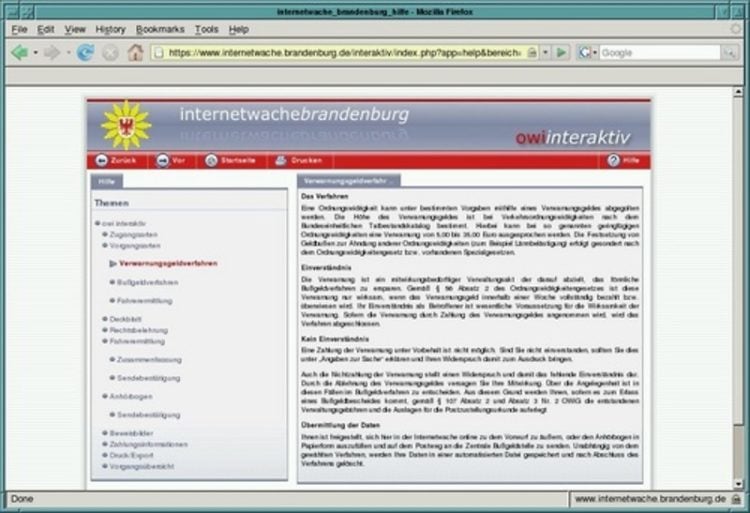750x513 pixels.
Task: Select the Hilfe tab above Themen
Action: click(x=107, y=181)
